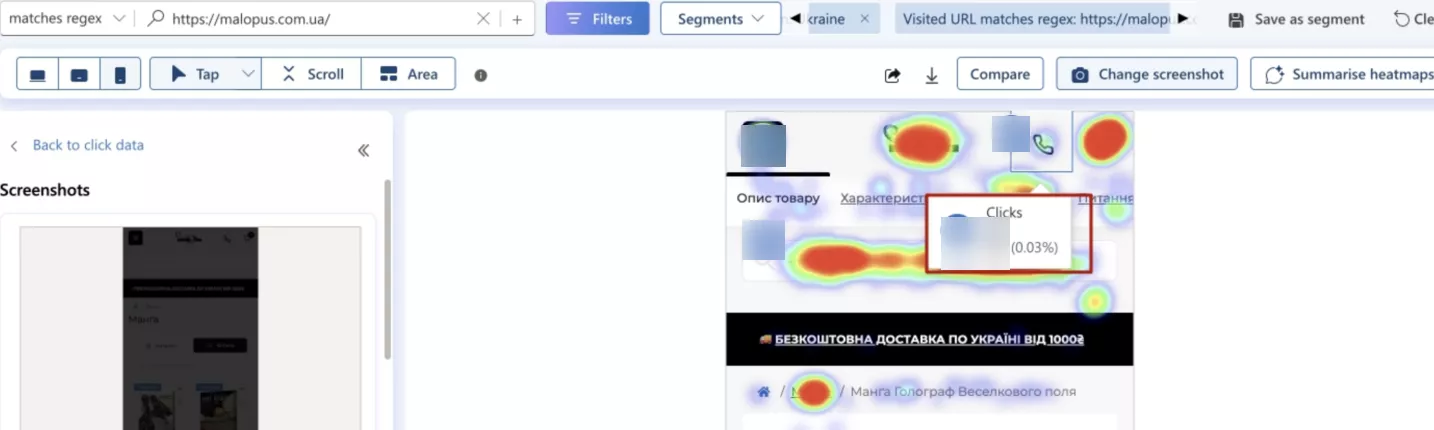Open the Filters panel
This screenshot has height=430, width=1434.
[x=598, y=19]
